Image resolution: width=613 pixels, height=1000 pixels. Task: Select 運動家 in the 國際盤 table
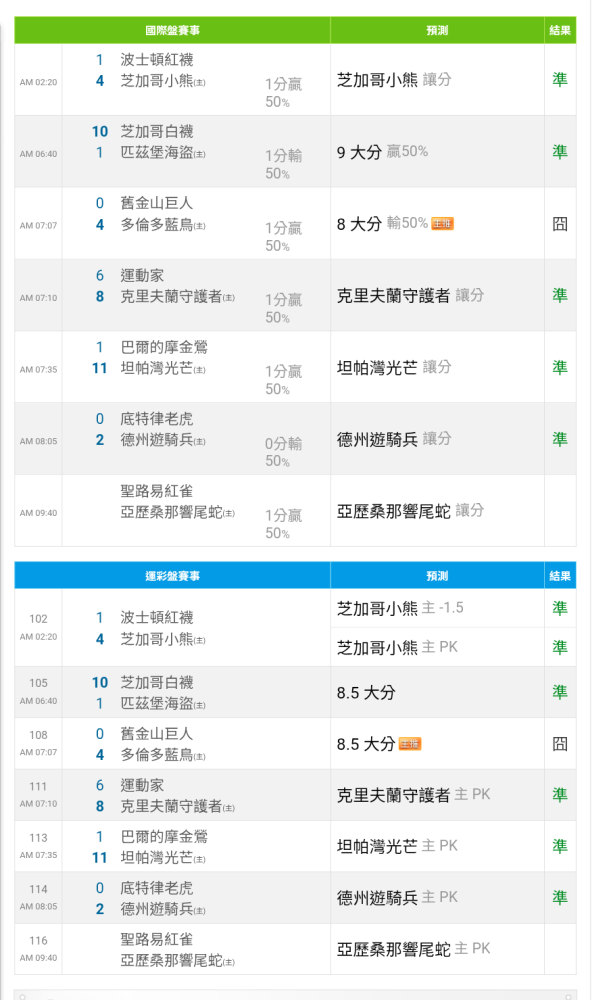(x=142, y=276)
